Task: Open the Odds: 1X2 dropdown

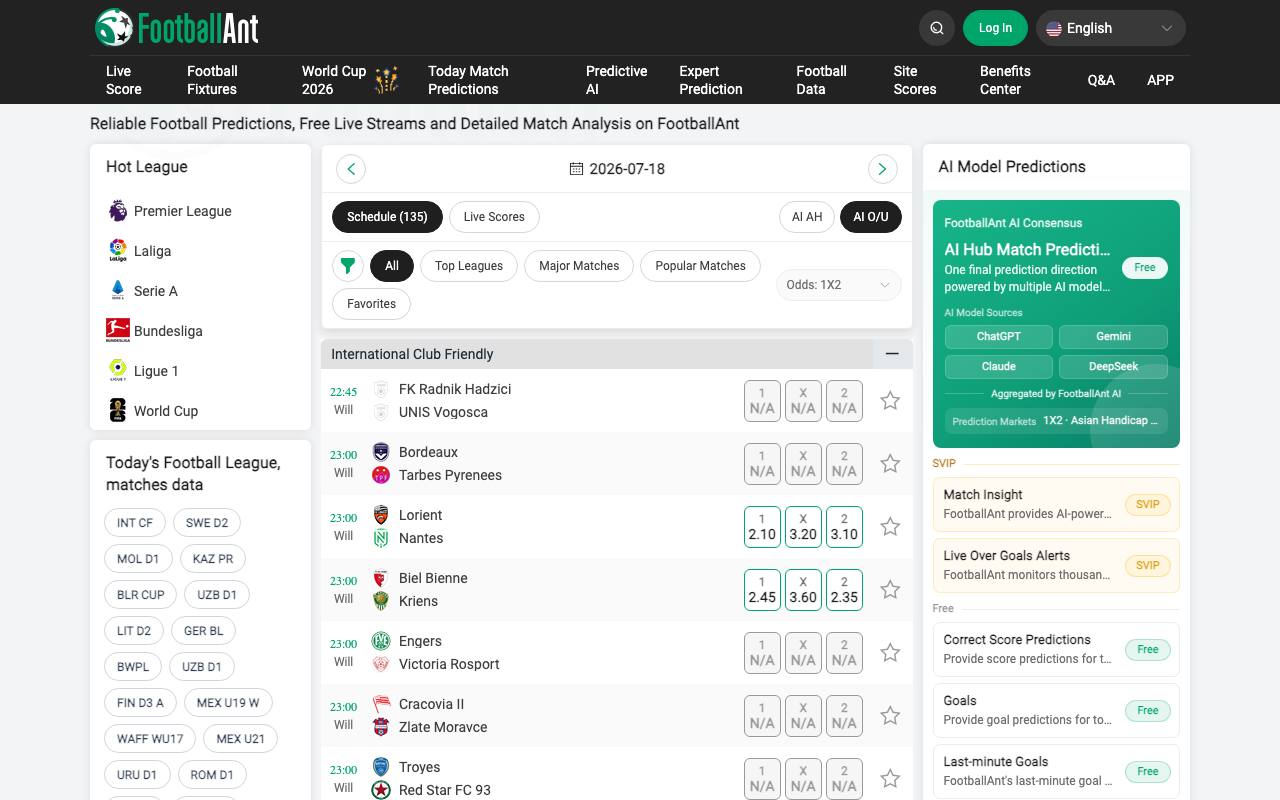Action: coord(838,285)
